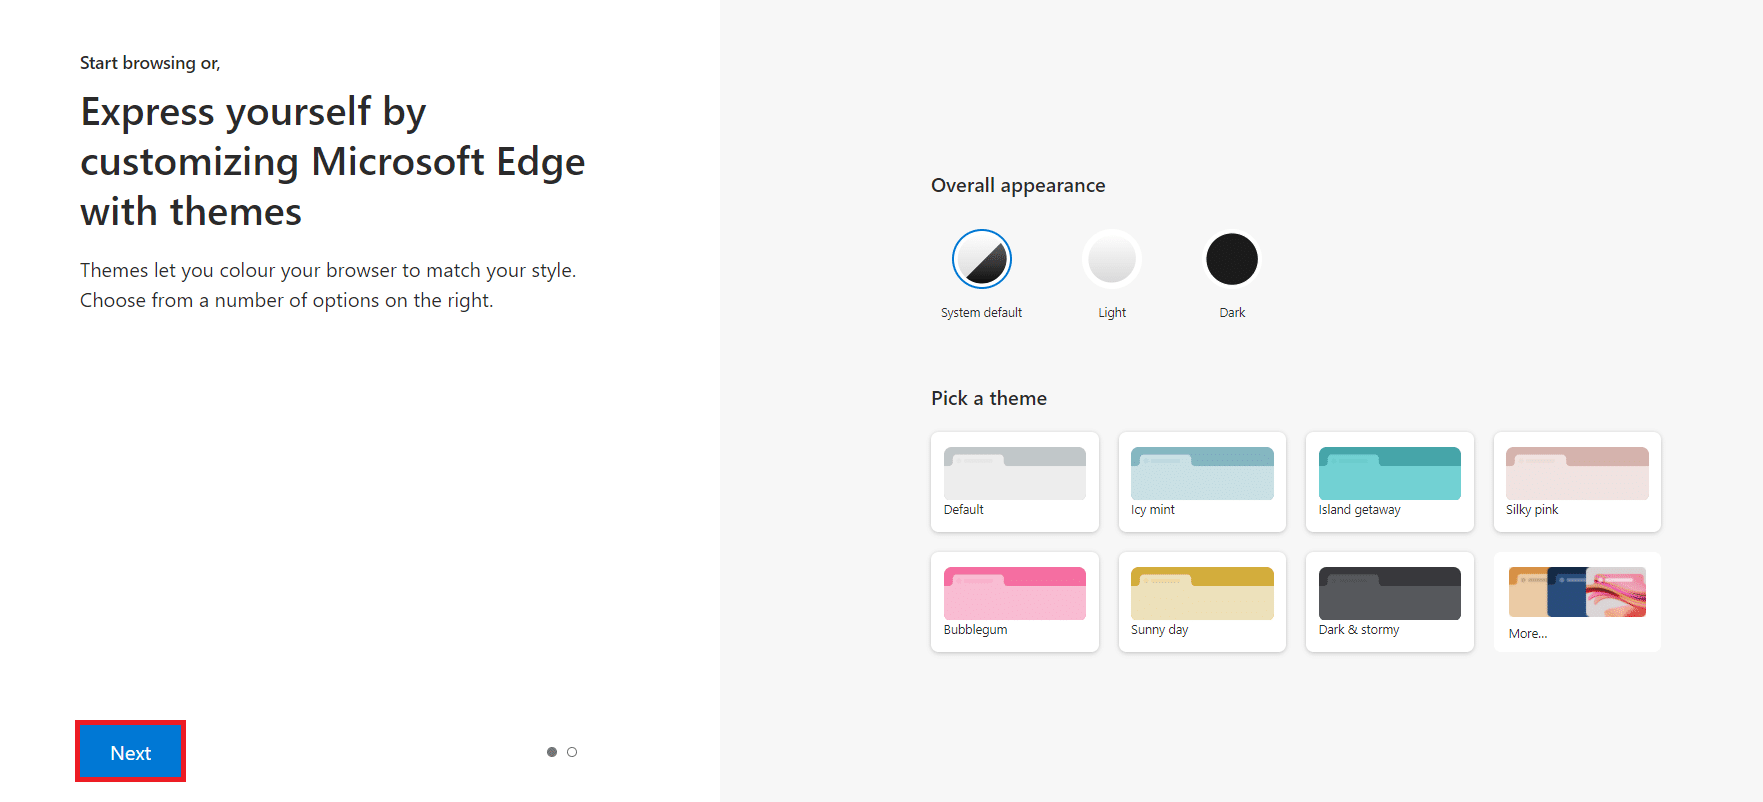
Task: Open the More themes thumbnail
Action: tap(1576, 592)
